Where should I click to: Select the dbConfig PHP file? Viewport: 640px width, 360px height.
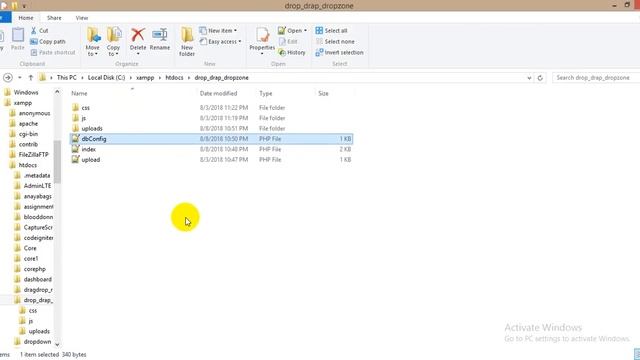(x=211, y=139)
